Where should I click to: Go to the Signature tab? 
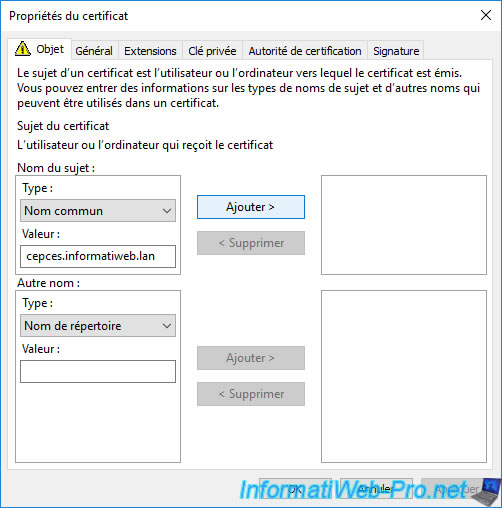pyautogui.click(x=396, y=51)
